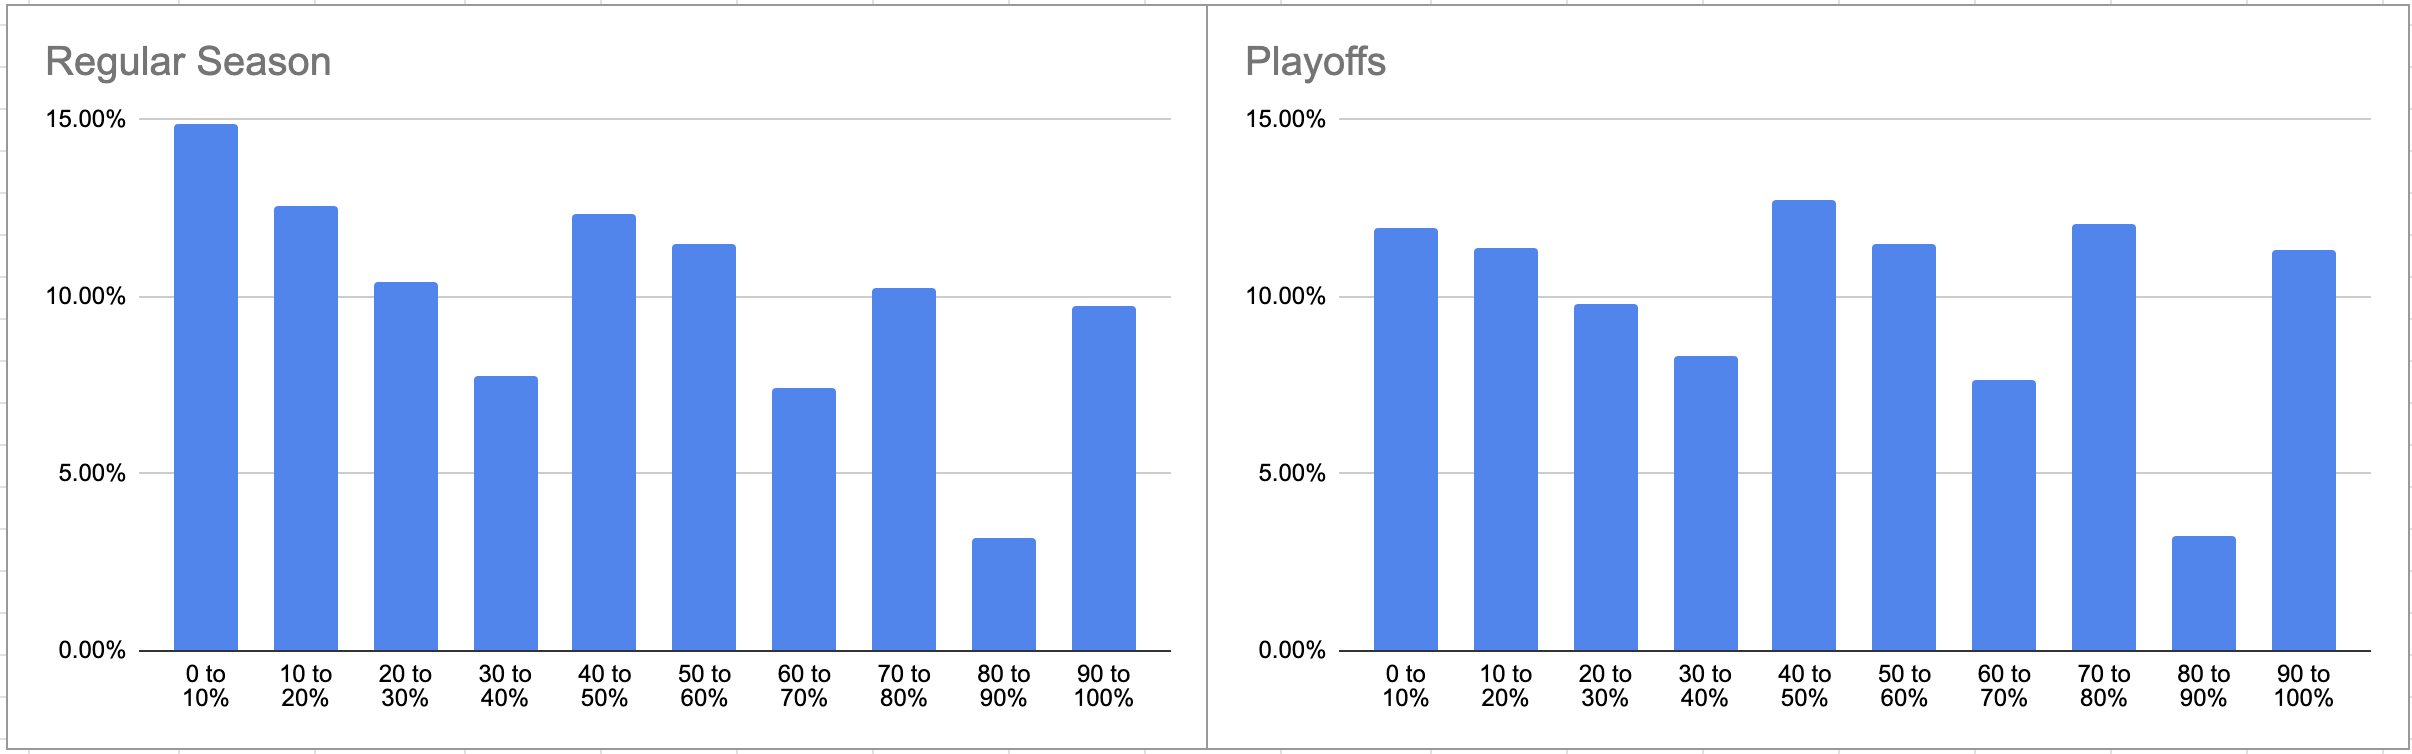
Task: Click the Regular Season chart title
Action: [188, 62]
